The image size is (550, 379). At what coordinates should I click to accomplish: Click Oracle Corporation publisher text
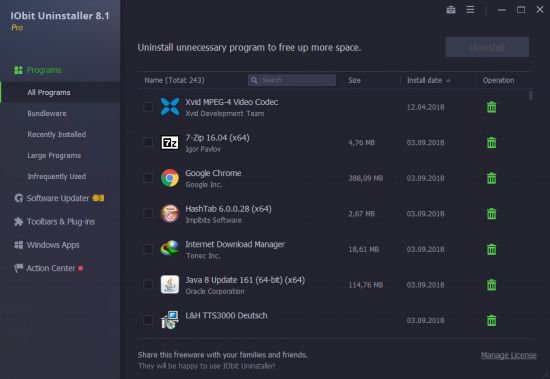(215, 291)
